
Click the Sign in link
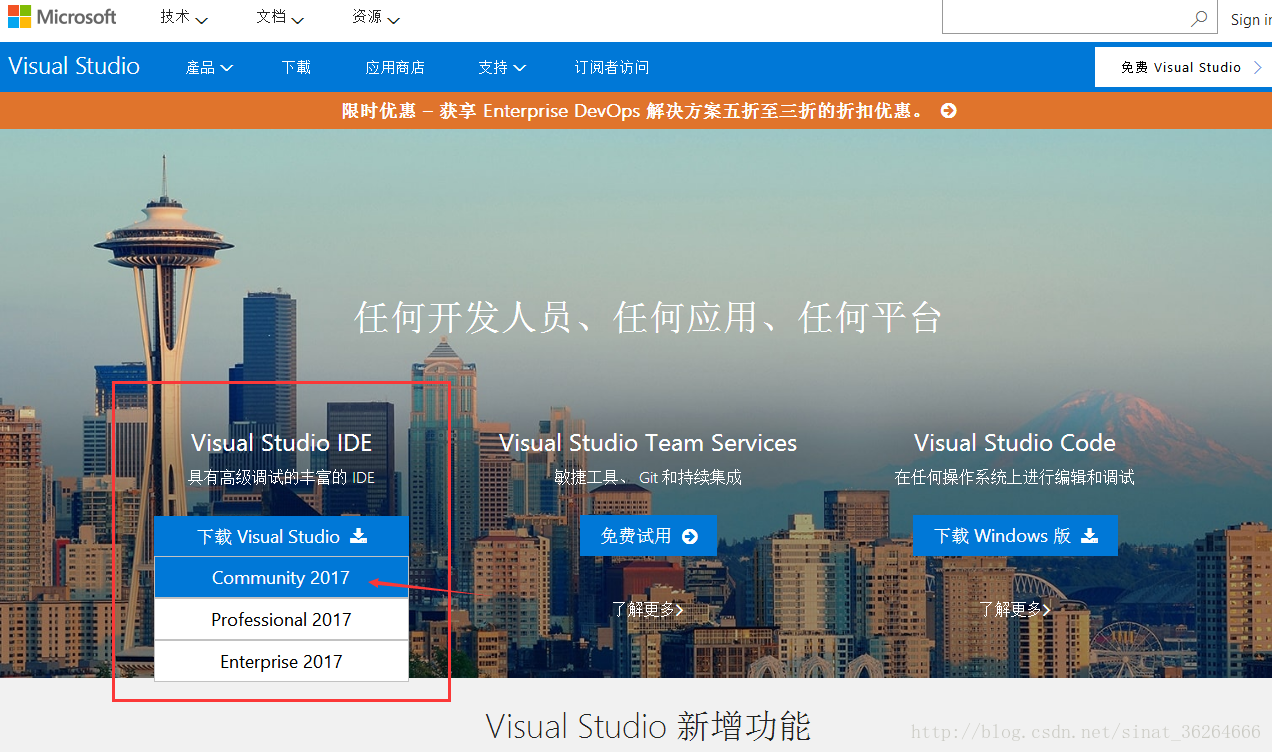1250,19
